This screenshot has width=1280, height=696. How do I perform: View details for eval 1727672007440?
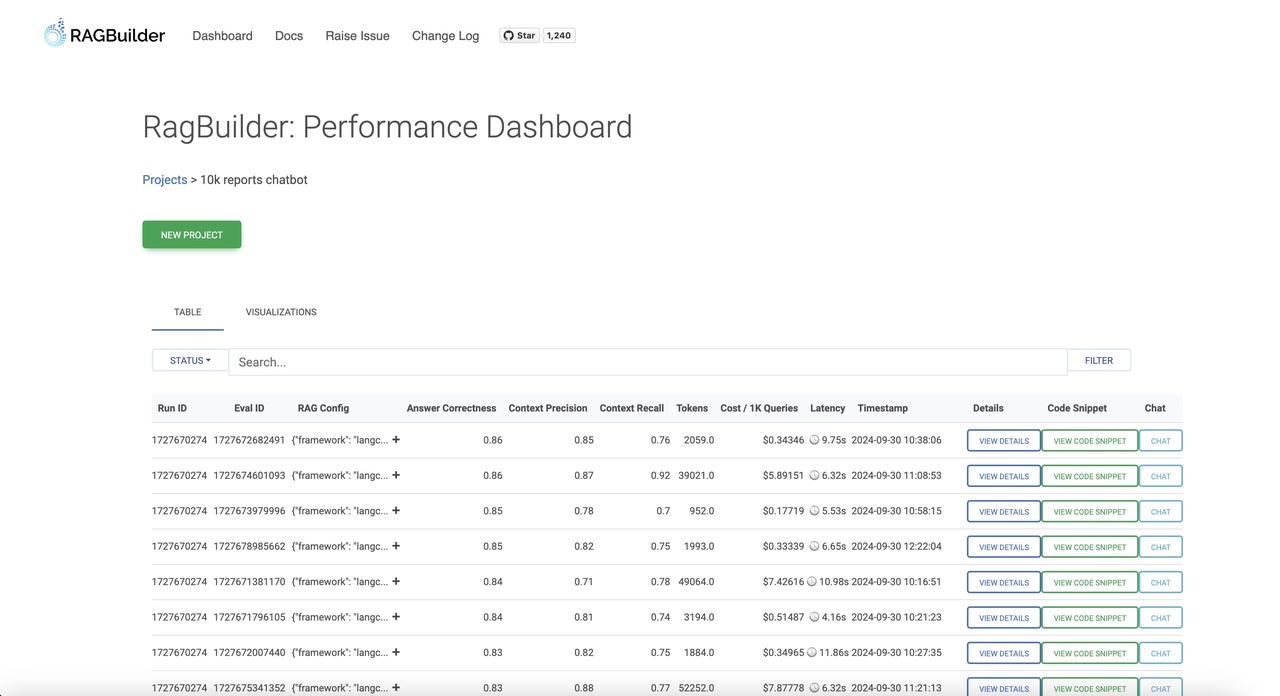click(1004, 654)
